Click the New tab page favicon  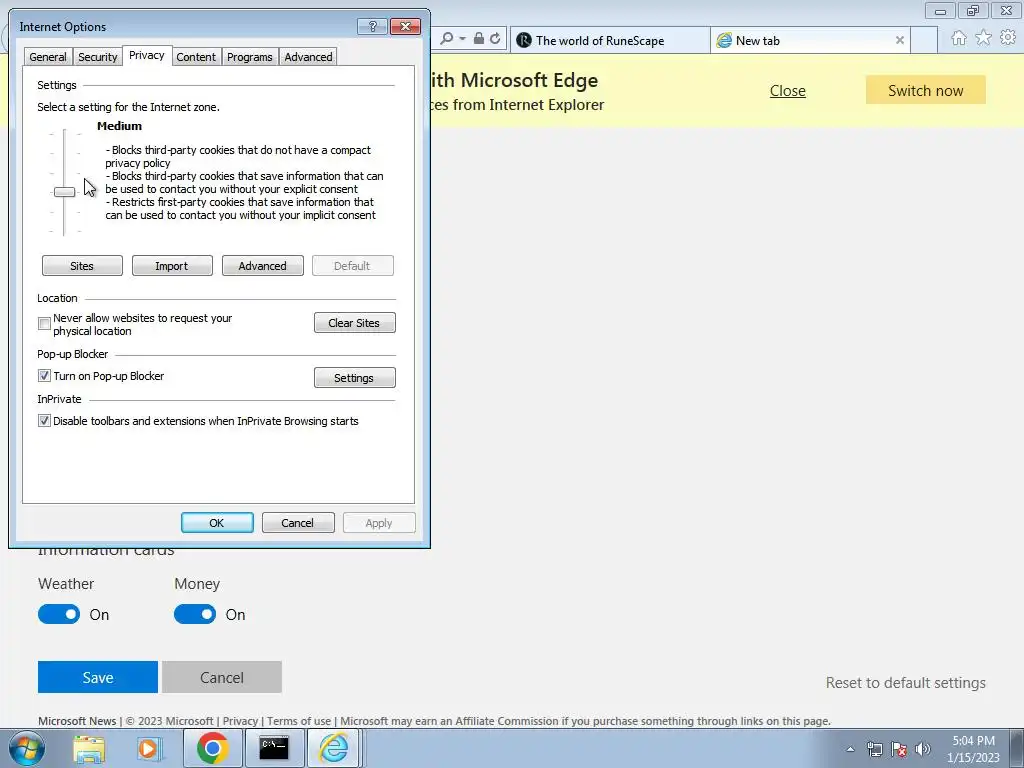[724, 40]
